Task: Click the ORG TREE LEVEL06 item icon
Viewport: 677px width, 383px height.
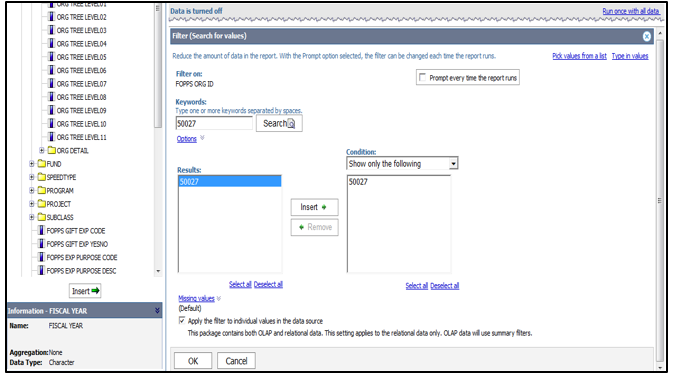Action: pyautogui.click(x=51, y=70)
